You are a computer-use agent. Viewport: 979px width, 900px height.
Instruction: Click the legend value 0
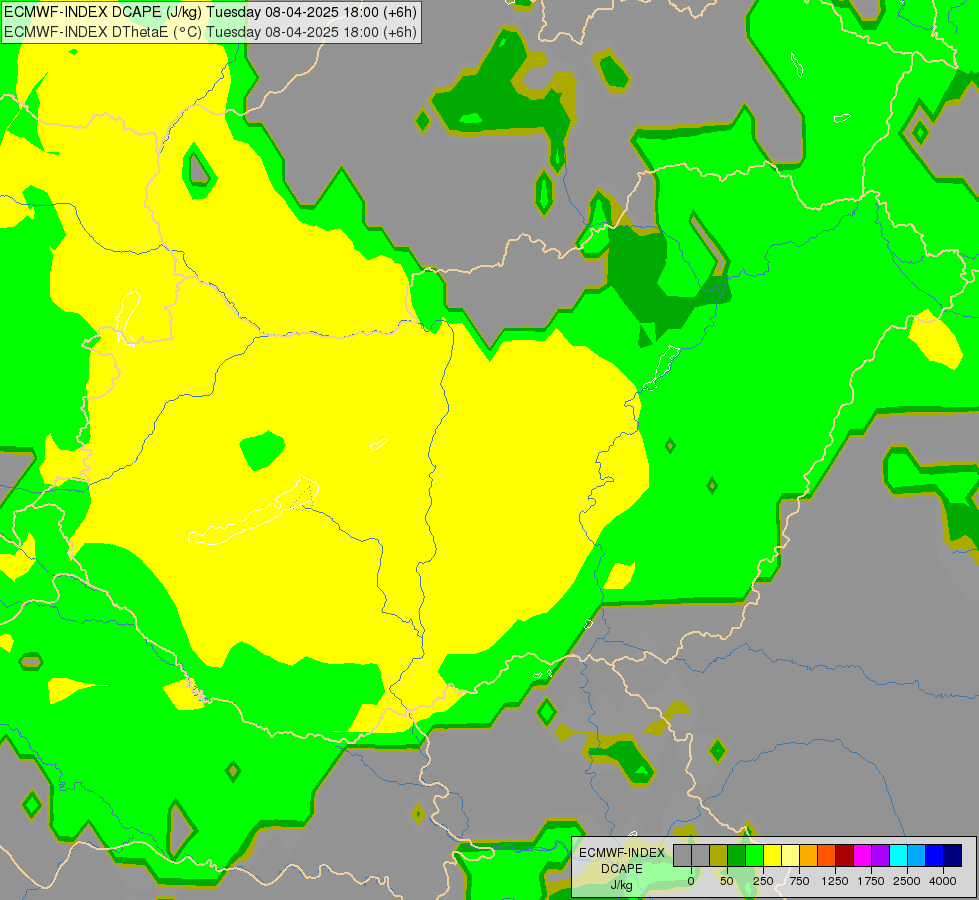691,881
